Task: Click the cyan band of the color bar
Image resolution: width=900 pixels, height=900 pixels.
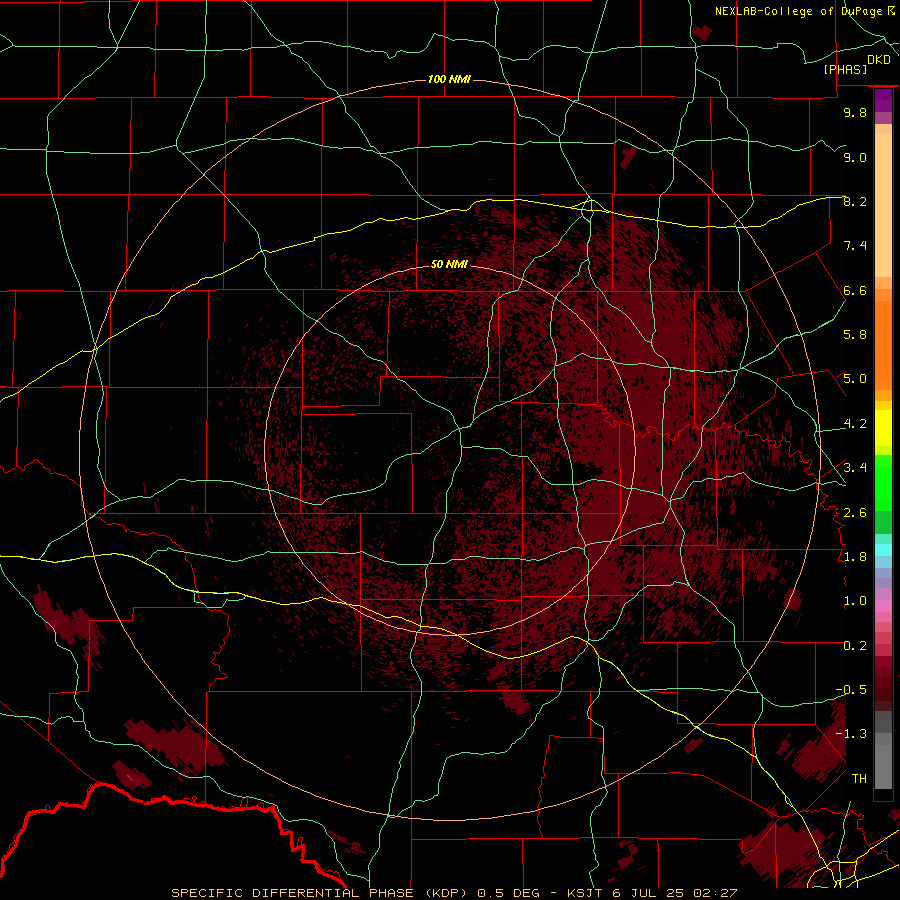Action: pyautogui.click(x=883, y=550)
